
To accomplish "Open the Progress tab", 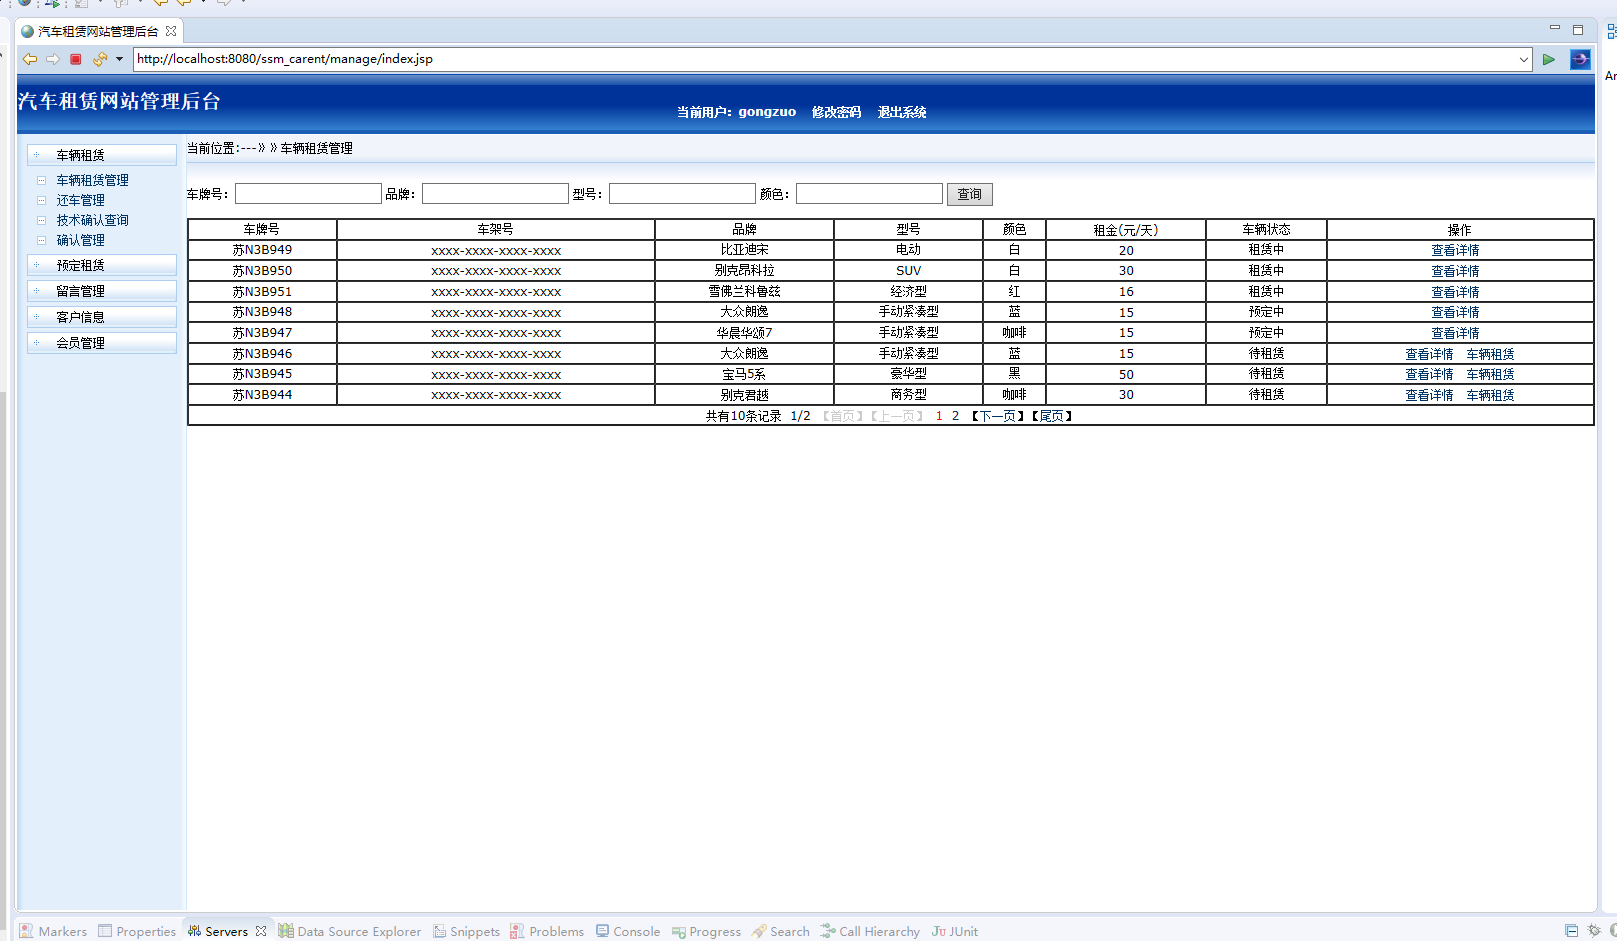I will coord(707,931).
